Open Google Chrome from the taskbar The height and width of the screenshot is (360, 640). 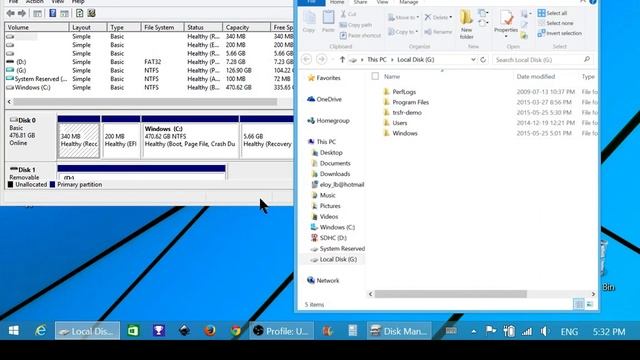pyautogui.click(x=236, y=331)
